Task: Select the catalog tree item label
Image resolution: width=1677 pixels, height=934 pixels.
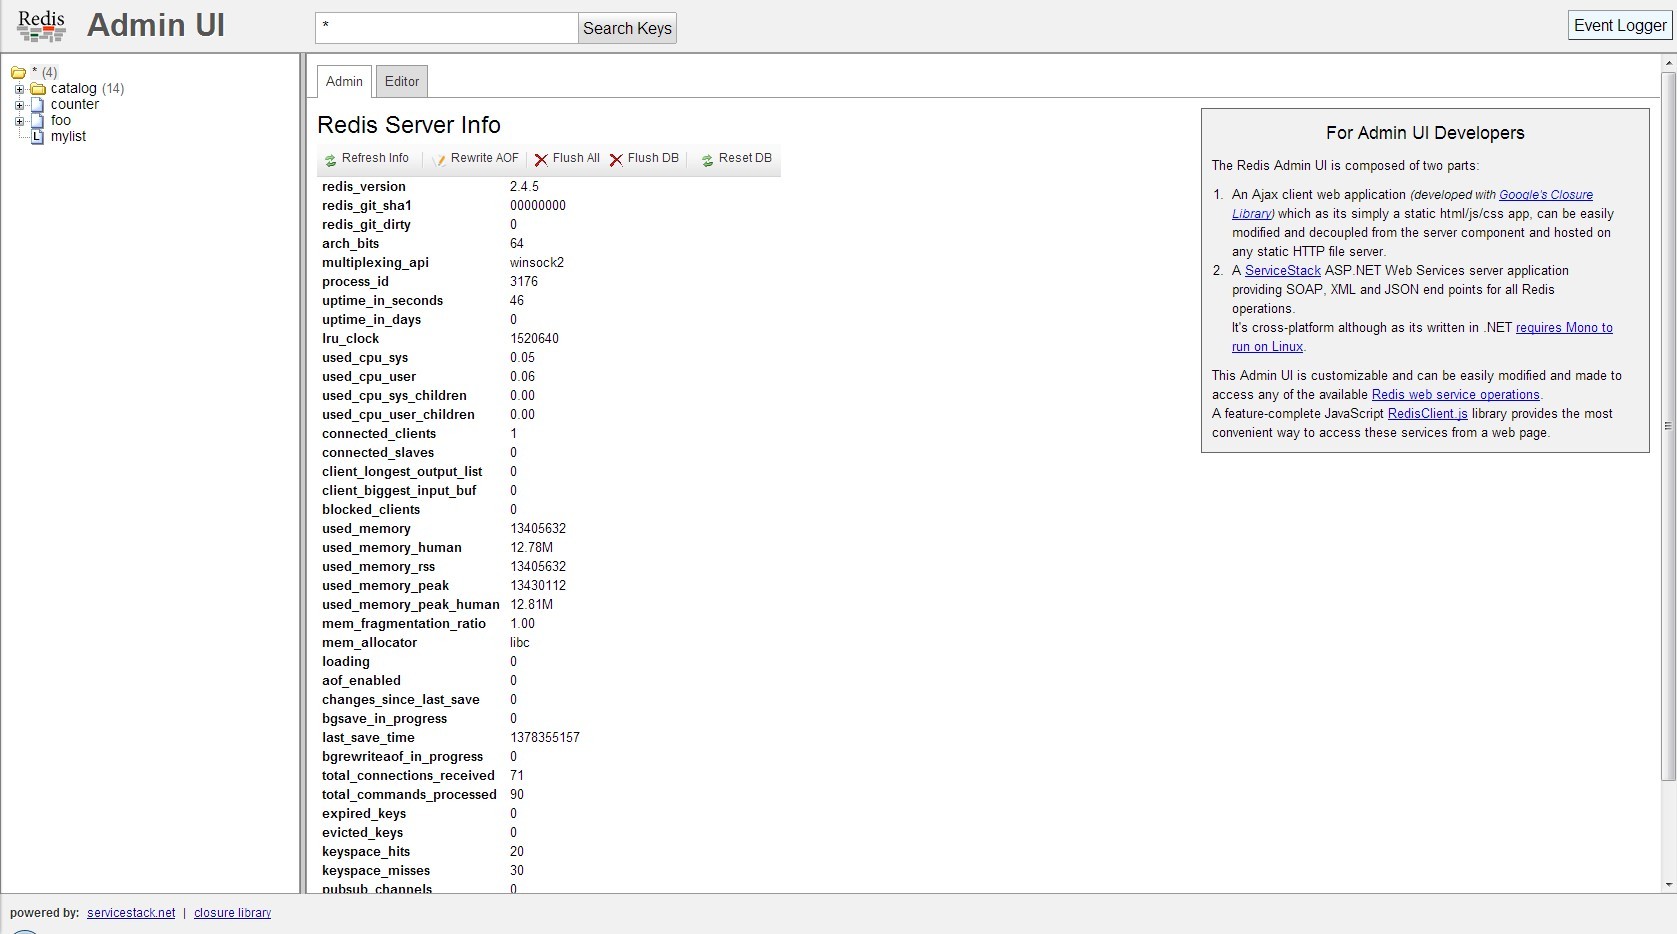Action: click(74, 88)
